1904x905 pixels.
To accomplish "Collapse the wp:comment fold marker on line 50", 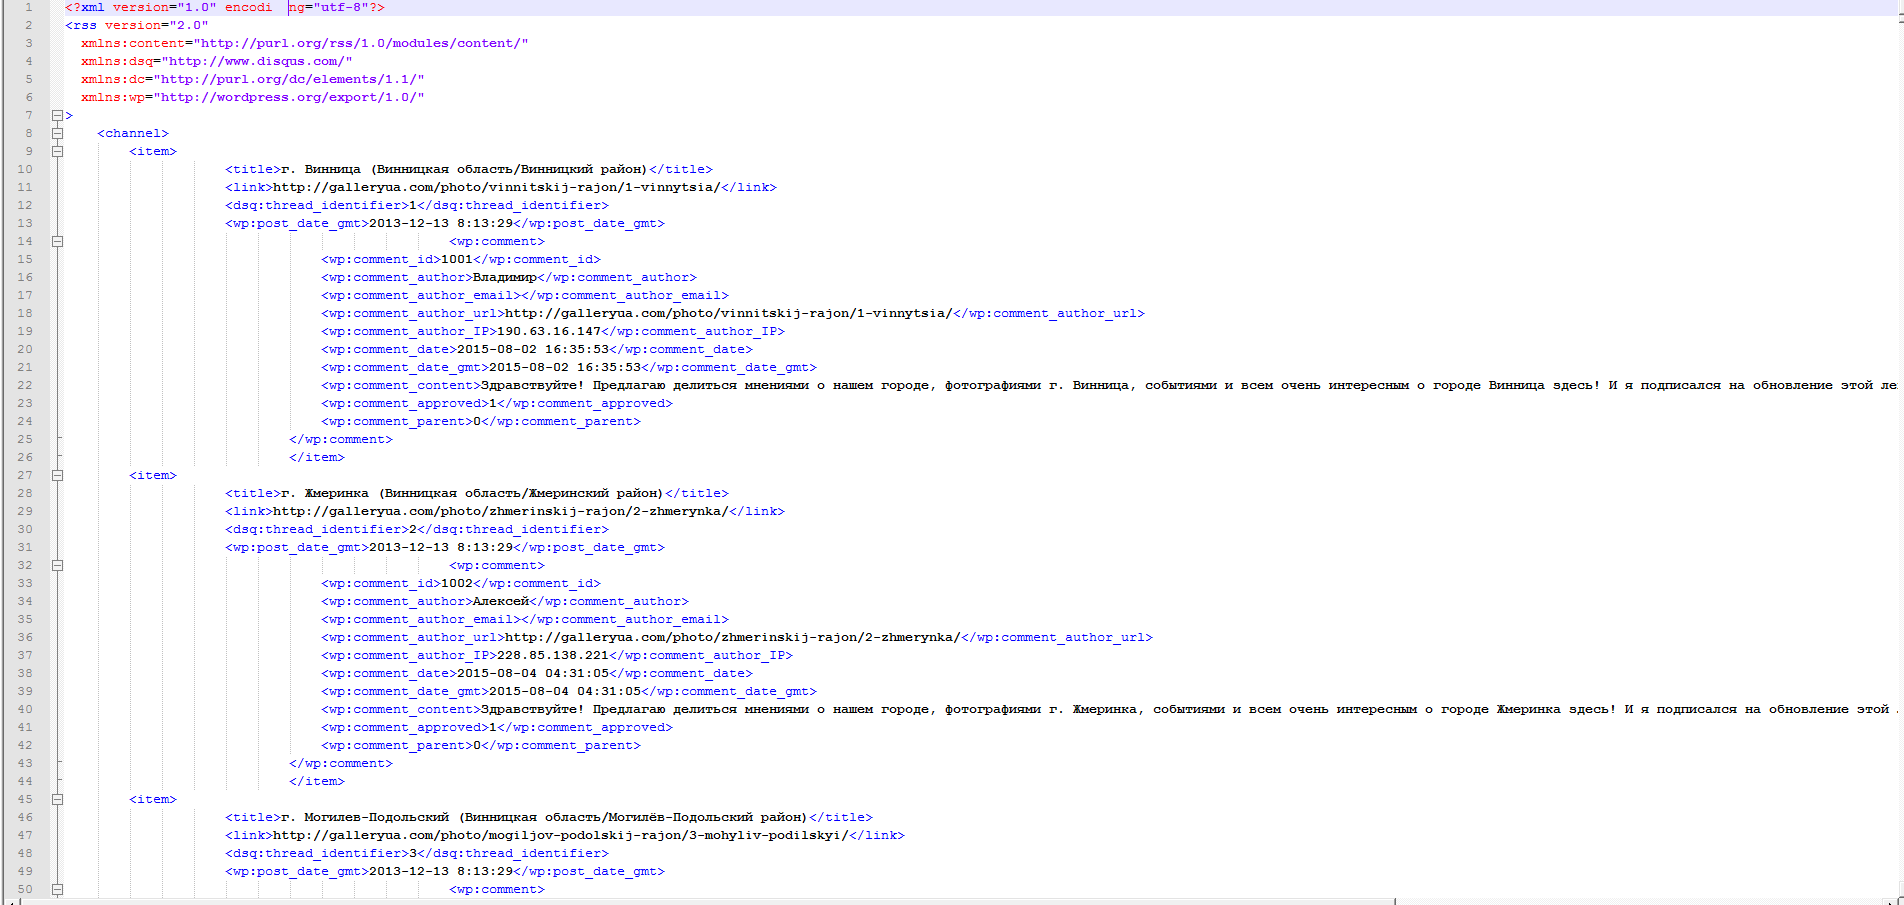I will click(x=57, y=889).
